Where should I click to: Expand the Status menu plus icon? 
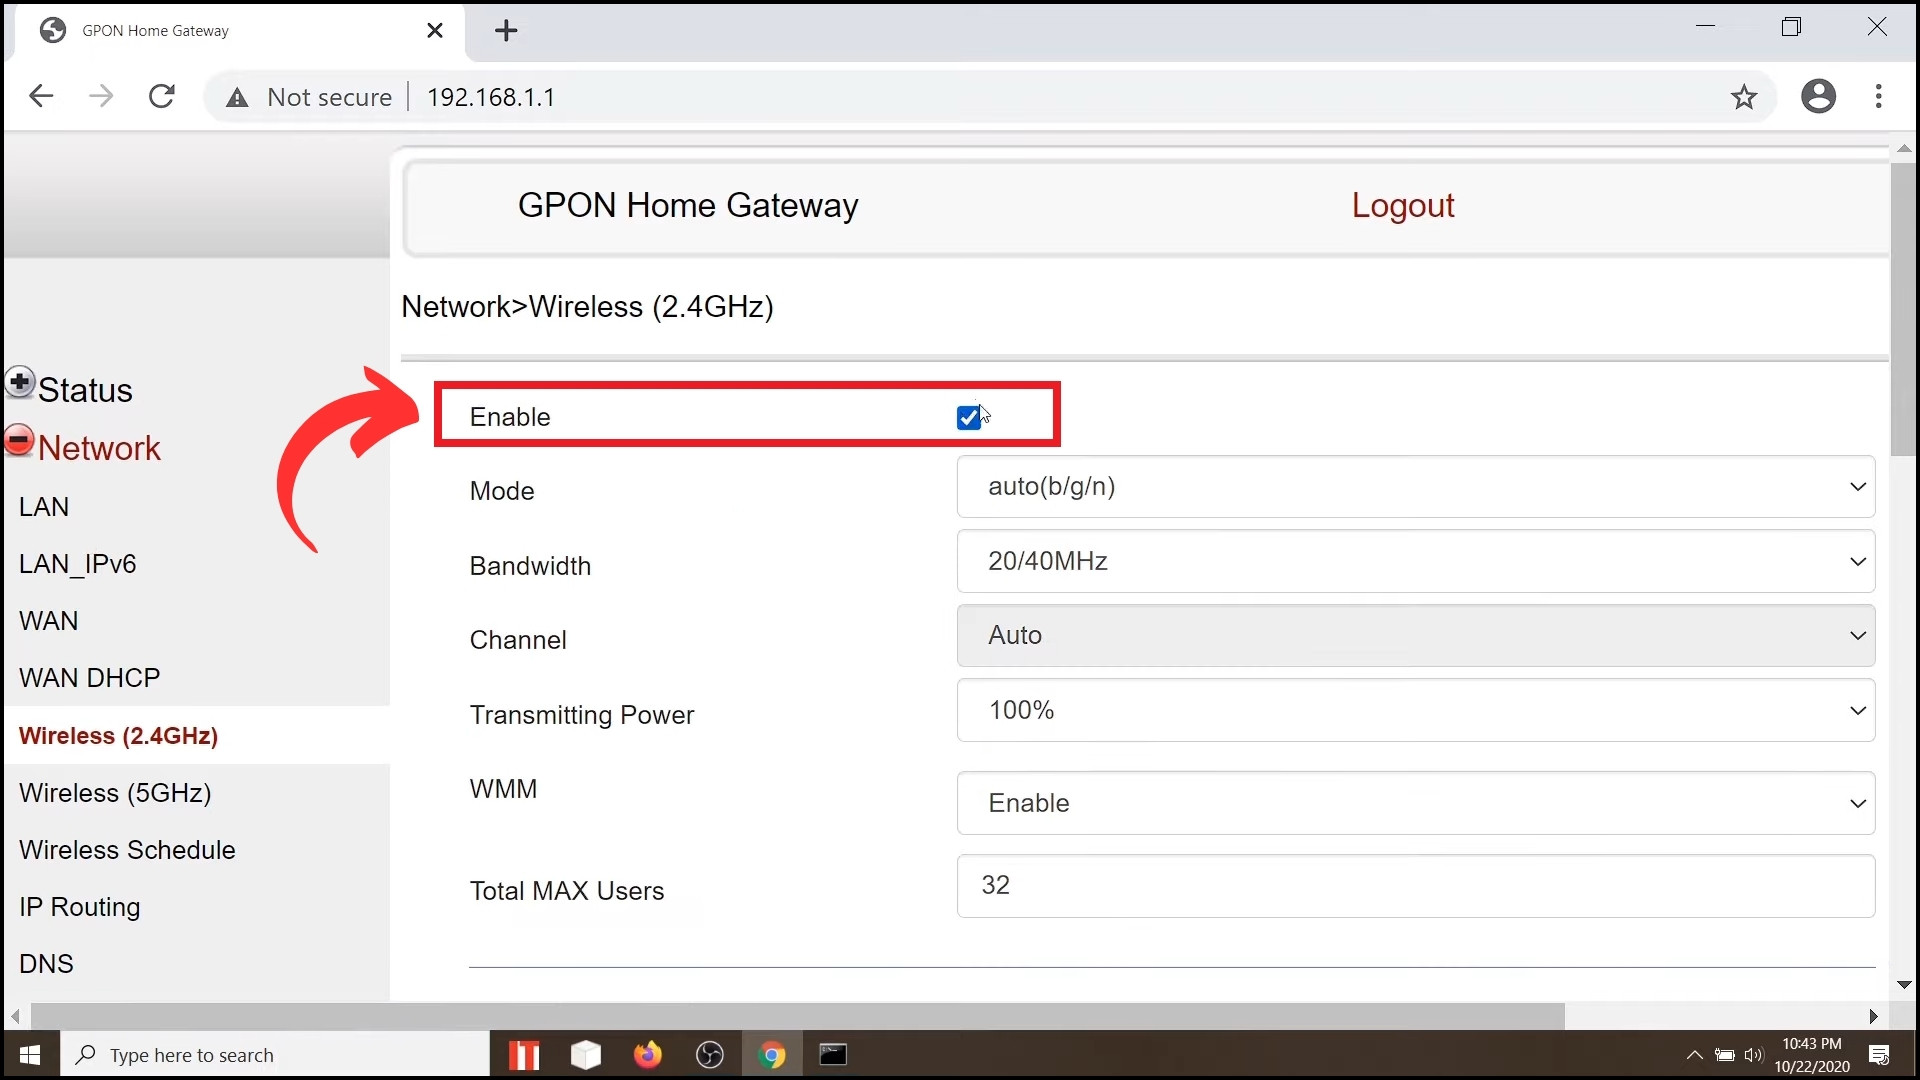coord(19,383)
